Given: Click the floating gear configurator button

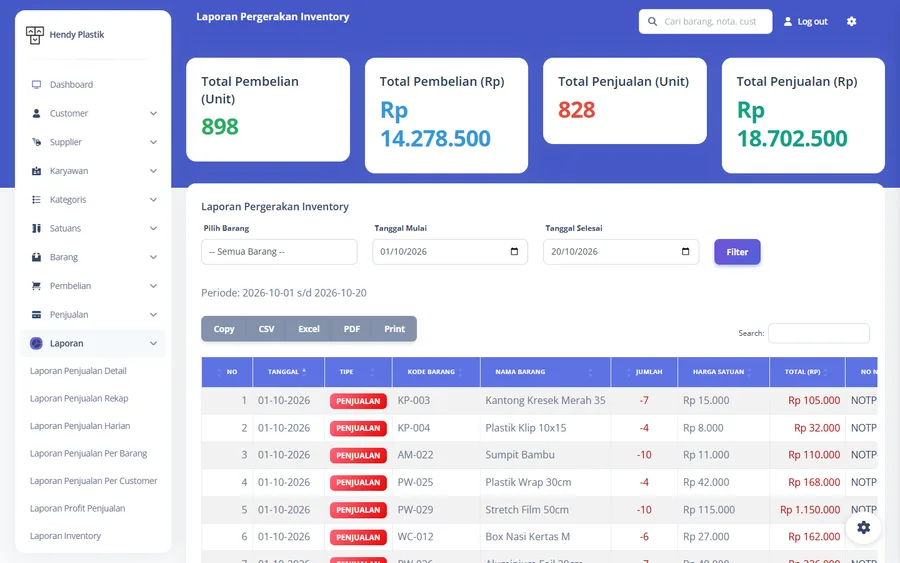Looking at the screenshot, I should (x=863, y=527).
